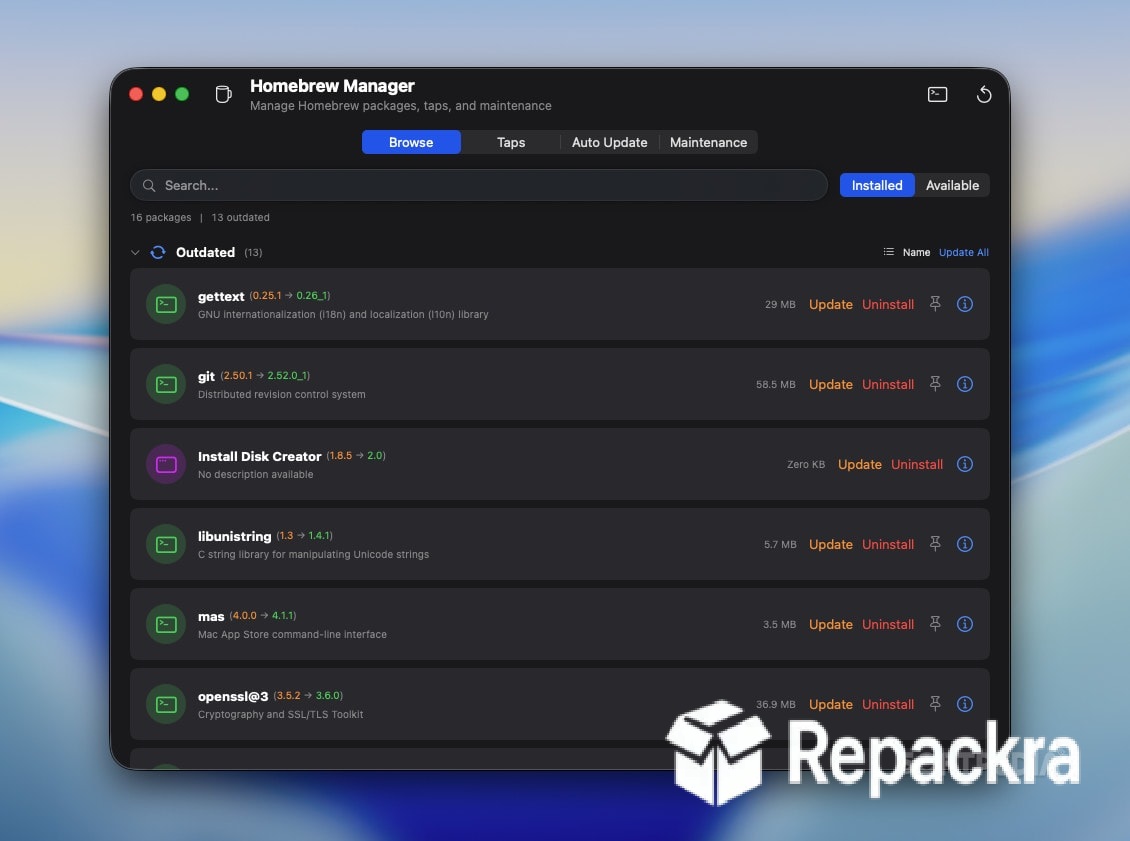Viewport: 1130px width, 841px height.
Task: Show info for libunistring
Action: (964, 544)
